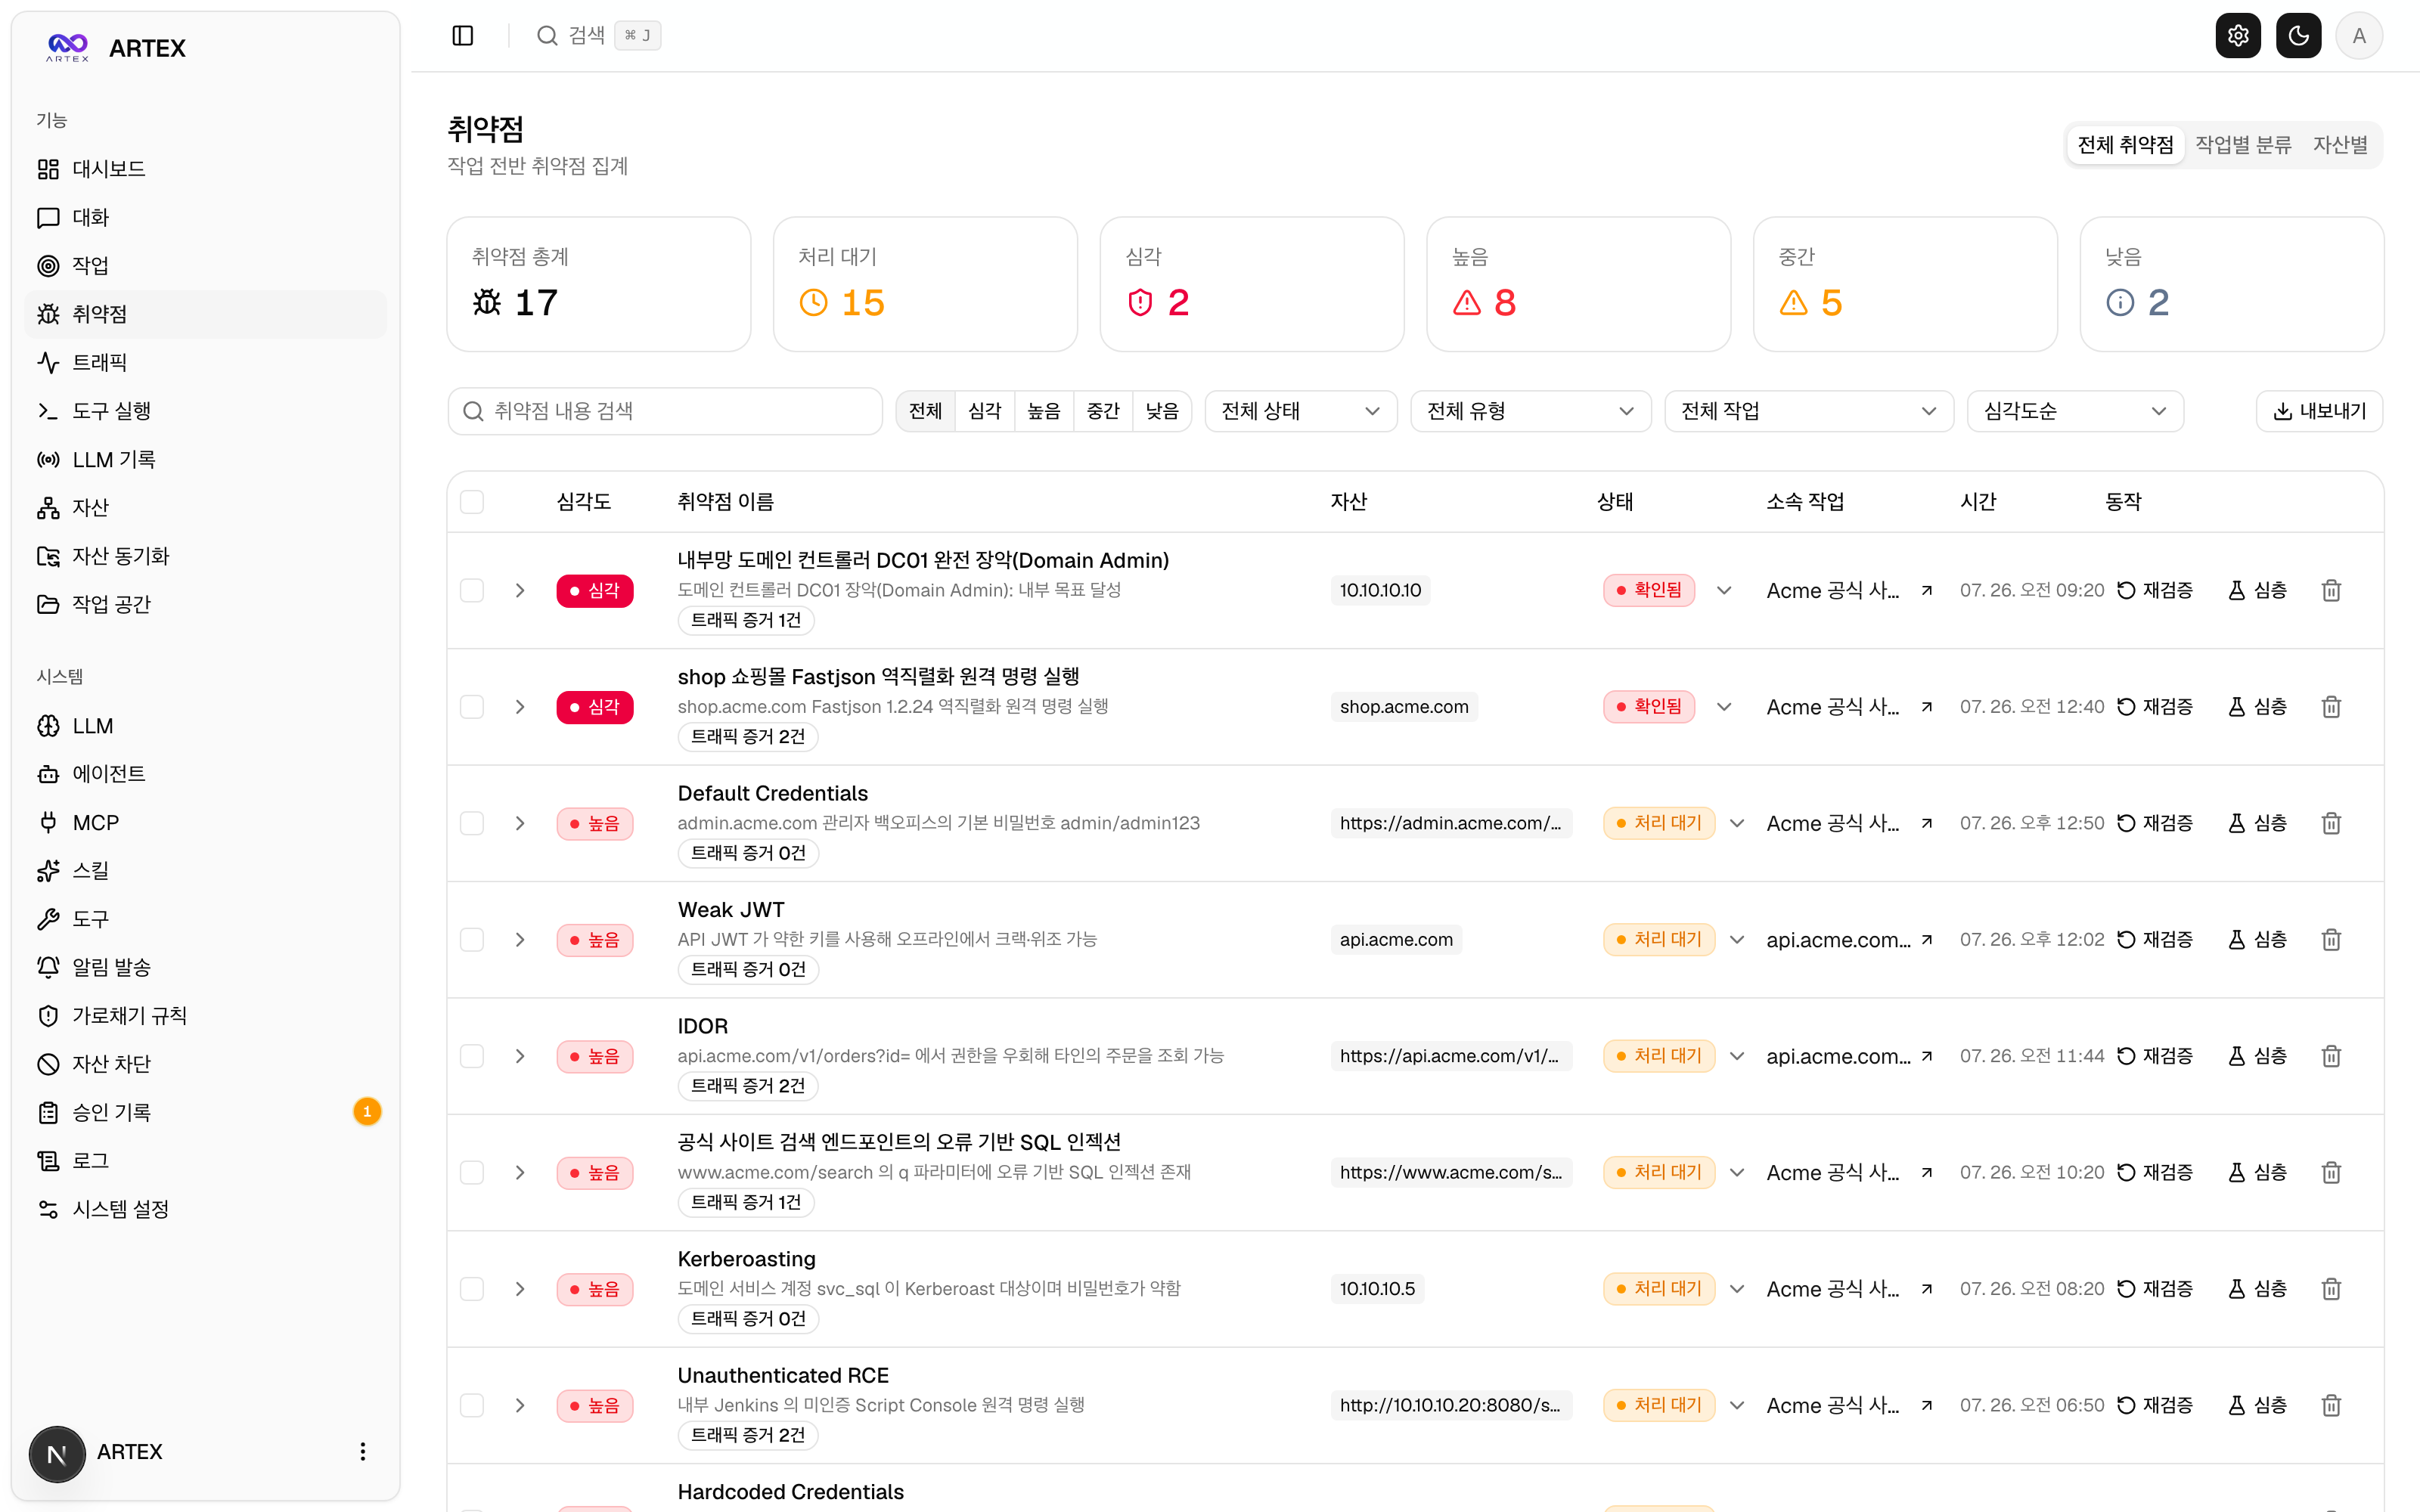Click 재검증 on the Default Credentials row
Screen dimensions: 2420x1512
[2155, 823]
